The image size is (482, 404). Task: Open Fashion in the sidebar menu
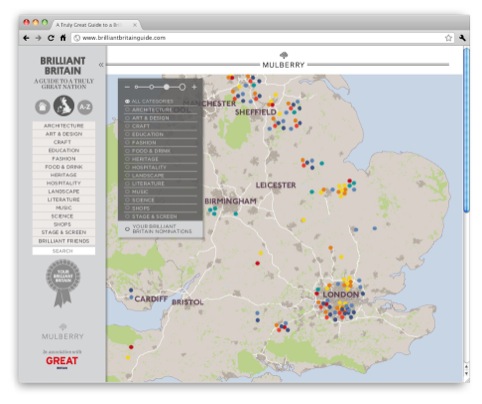[x=64, y=159]
